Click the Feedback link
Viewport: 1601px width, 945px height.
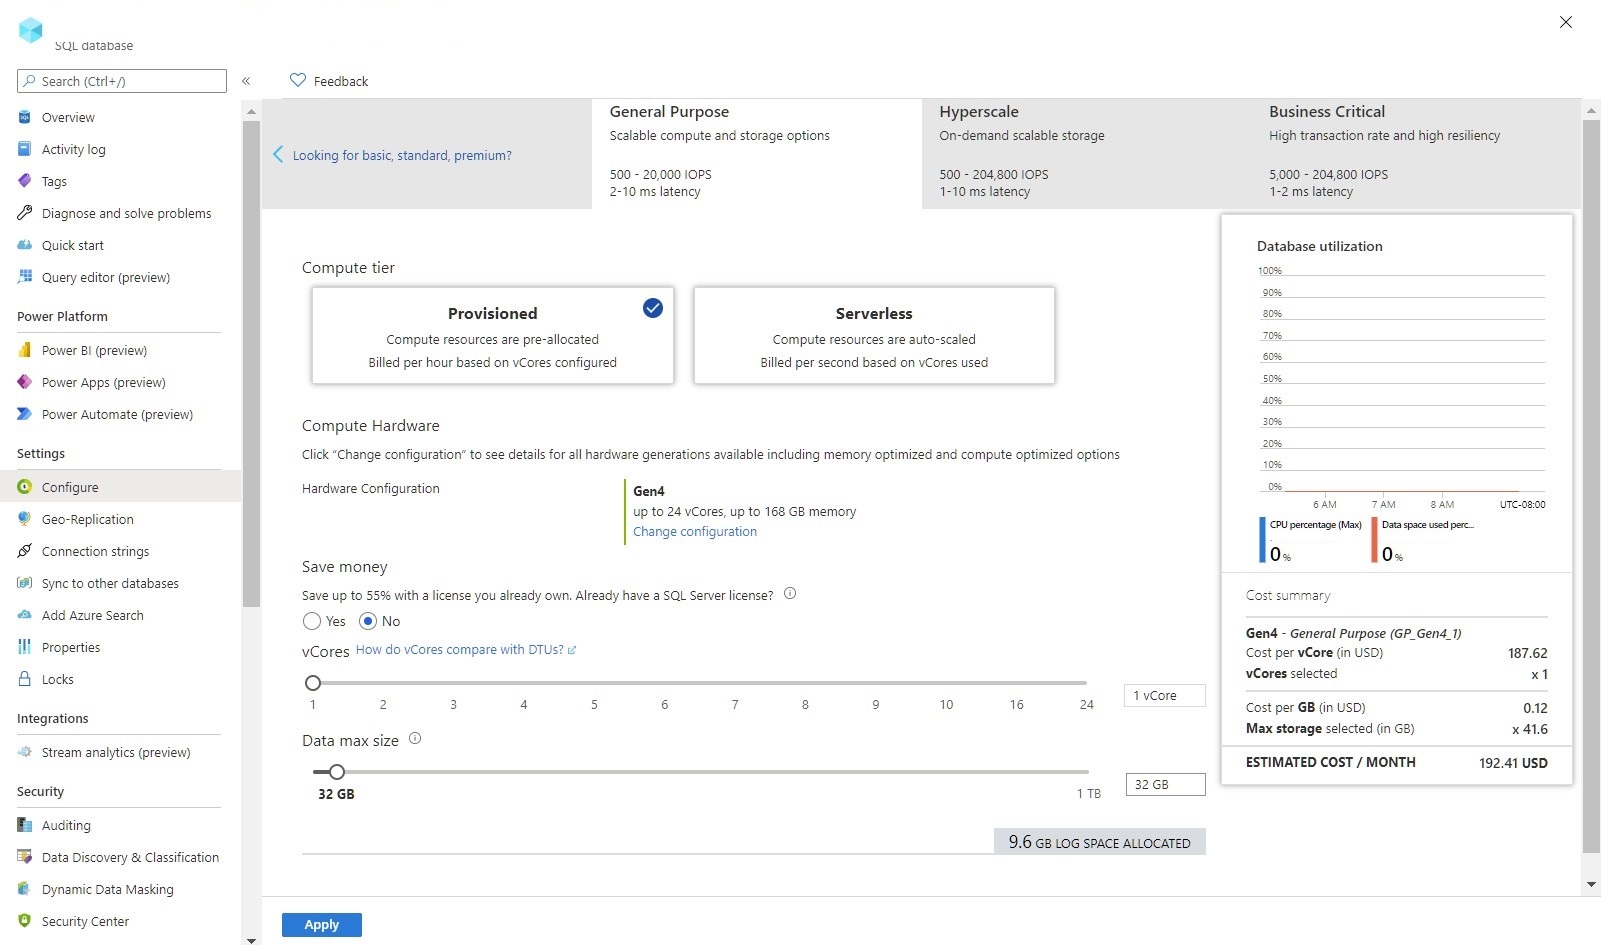pos(341,81)
